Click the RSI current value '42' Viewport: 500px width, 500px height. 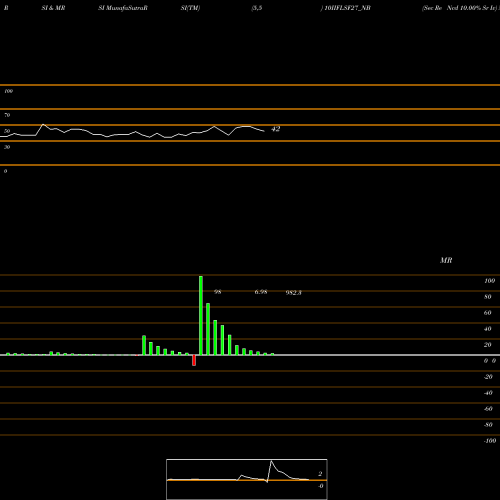coord(276,129)
